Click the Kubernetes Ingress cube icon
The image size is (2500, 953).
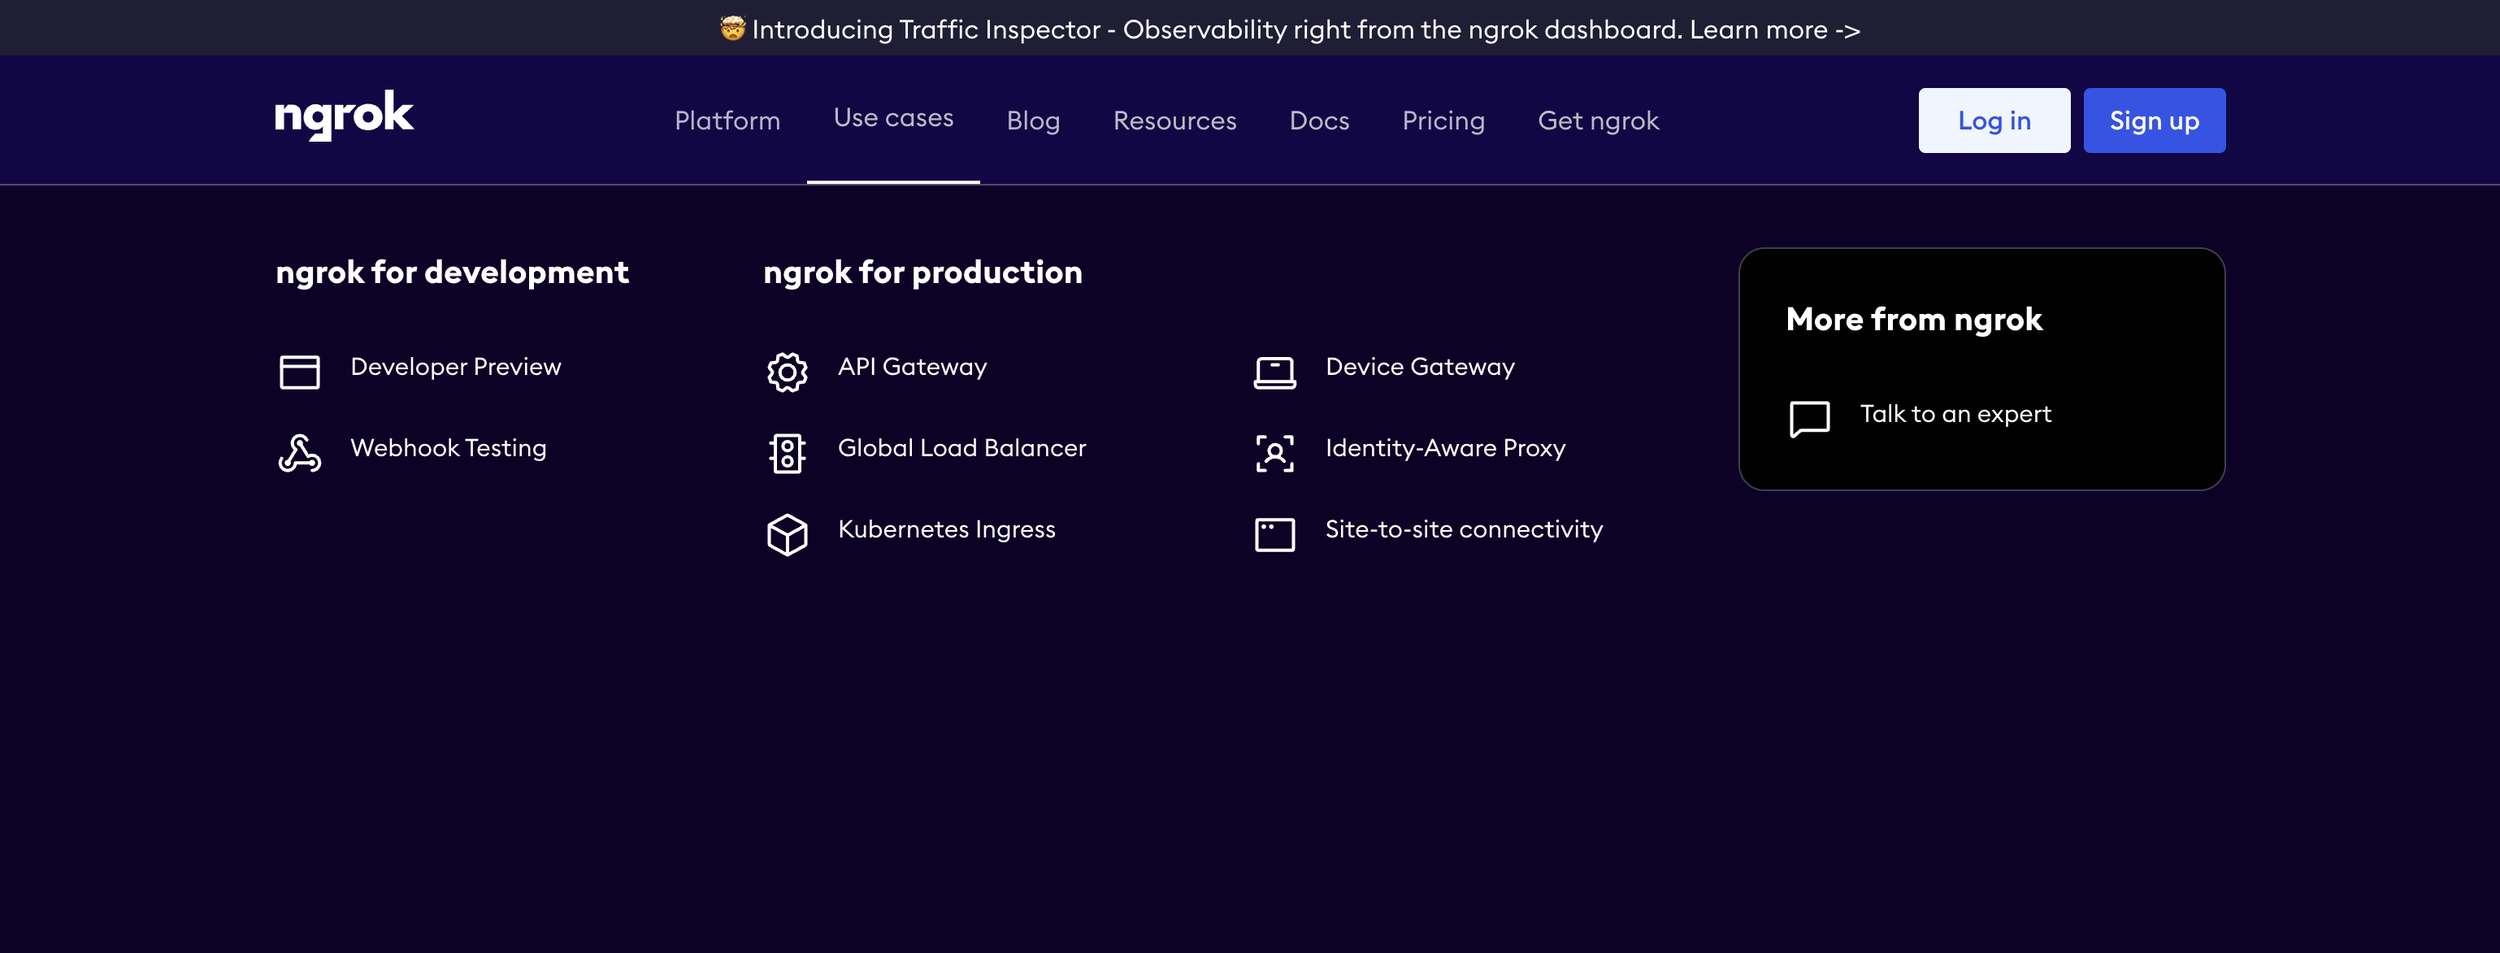(787, 534)
